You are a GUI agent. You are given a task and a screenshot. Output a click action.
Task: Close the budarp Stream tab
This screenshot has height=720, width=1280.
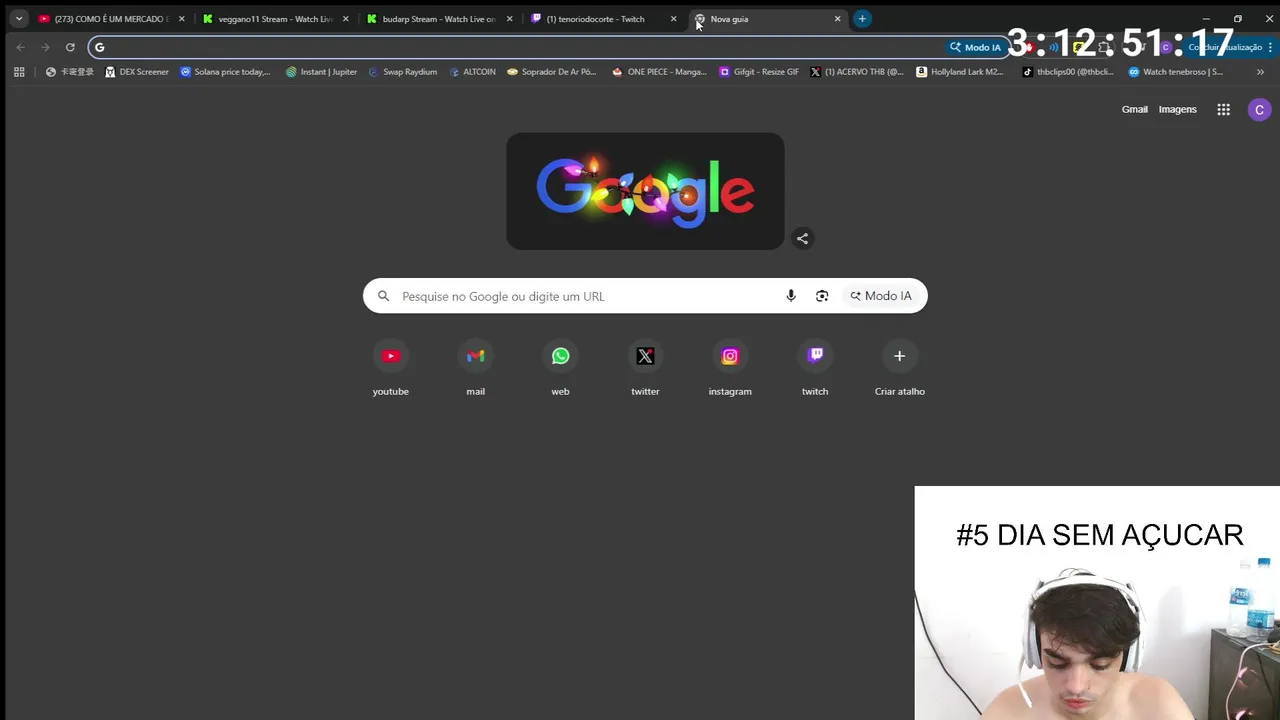pos(510,19)
